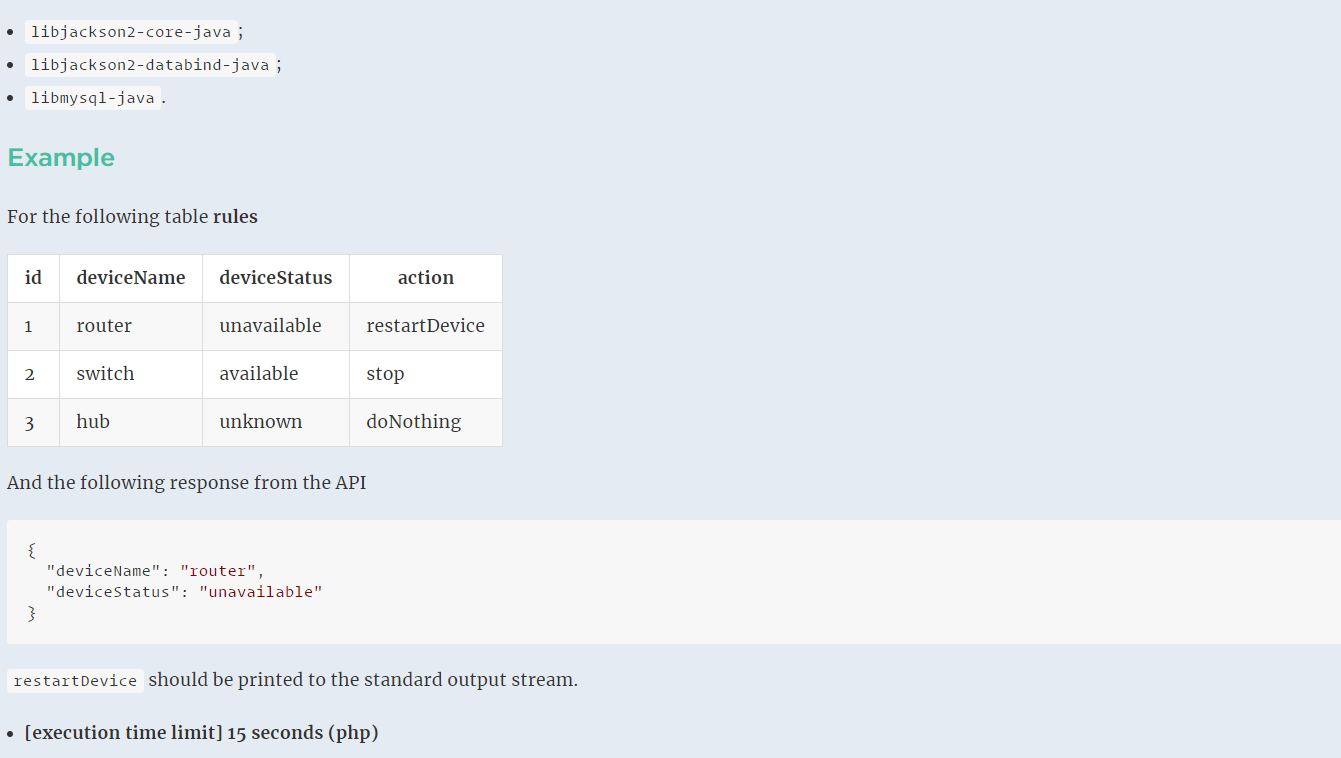Select the unavailable status cell
Image resolution: width=1341 pixels, height=758 pixels.
coord(270,325)
